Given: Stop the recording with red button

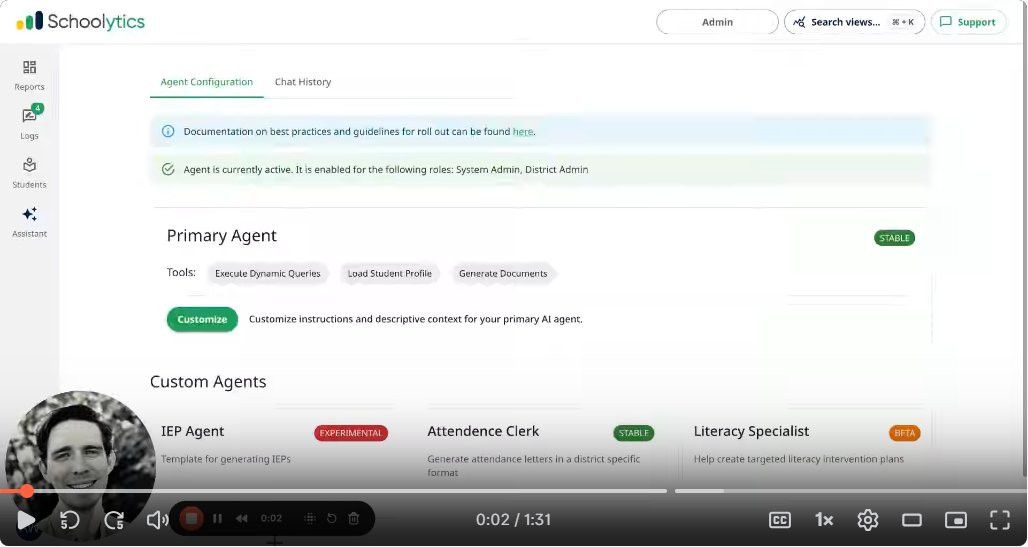Looking at the screenshot, I should pos(191,519).
